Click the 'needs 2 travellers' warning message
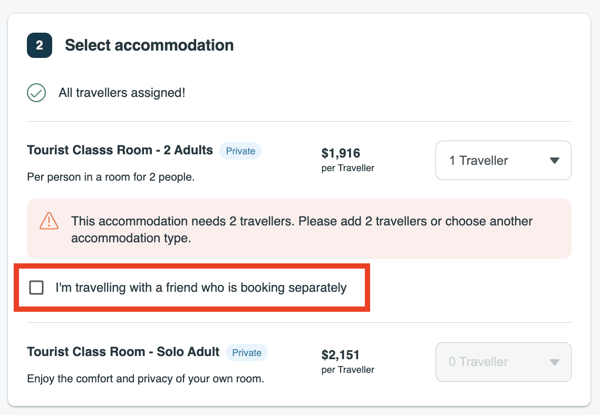Screen dimensions: 600x415 point(302,229)
